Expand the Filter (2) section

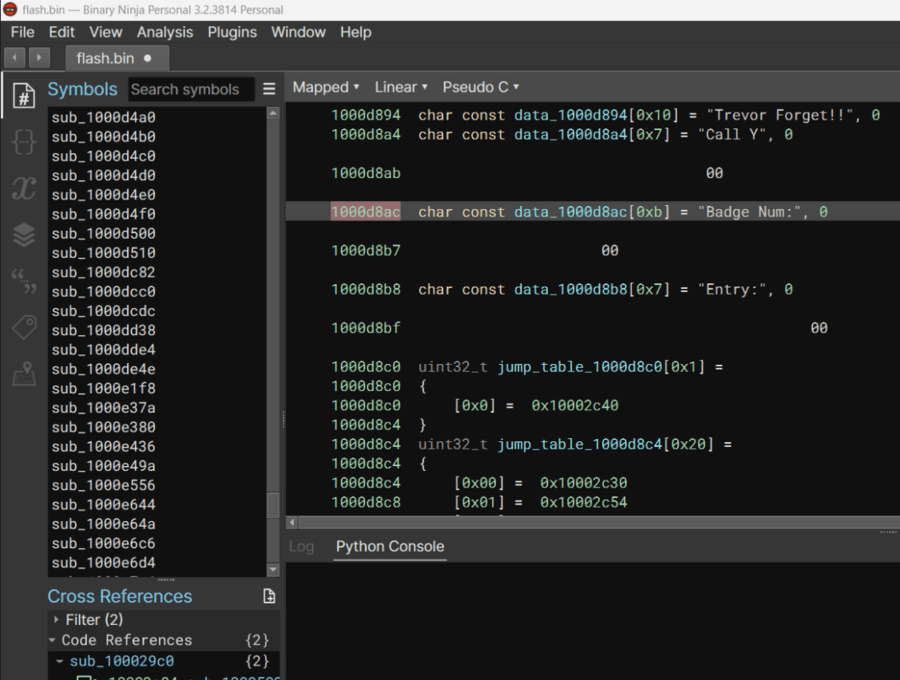57,620
